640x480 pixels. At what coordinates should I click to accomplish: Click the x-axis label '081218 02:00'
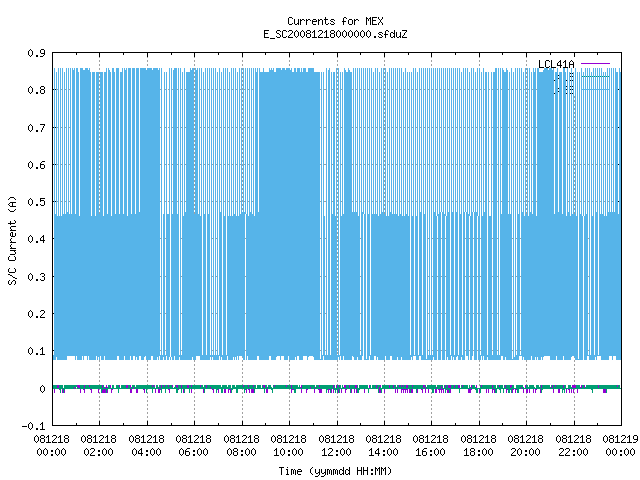point(98,446)
